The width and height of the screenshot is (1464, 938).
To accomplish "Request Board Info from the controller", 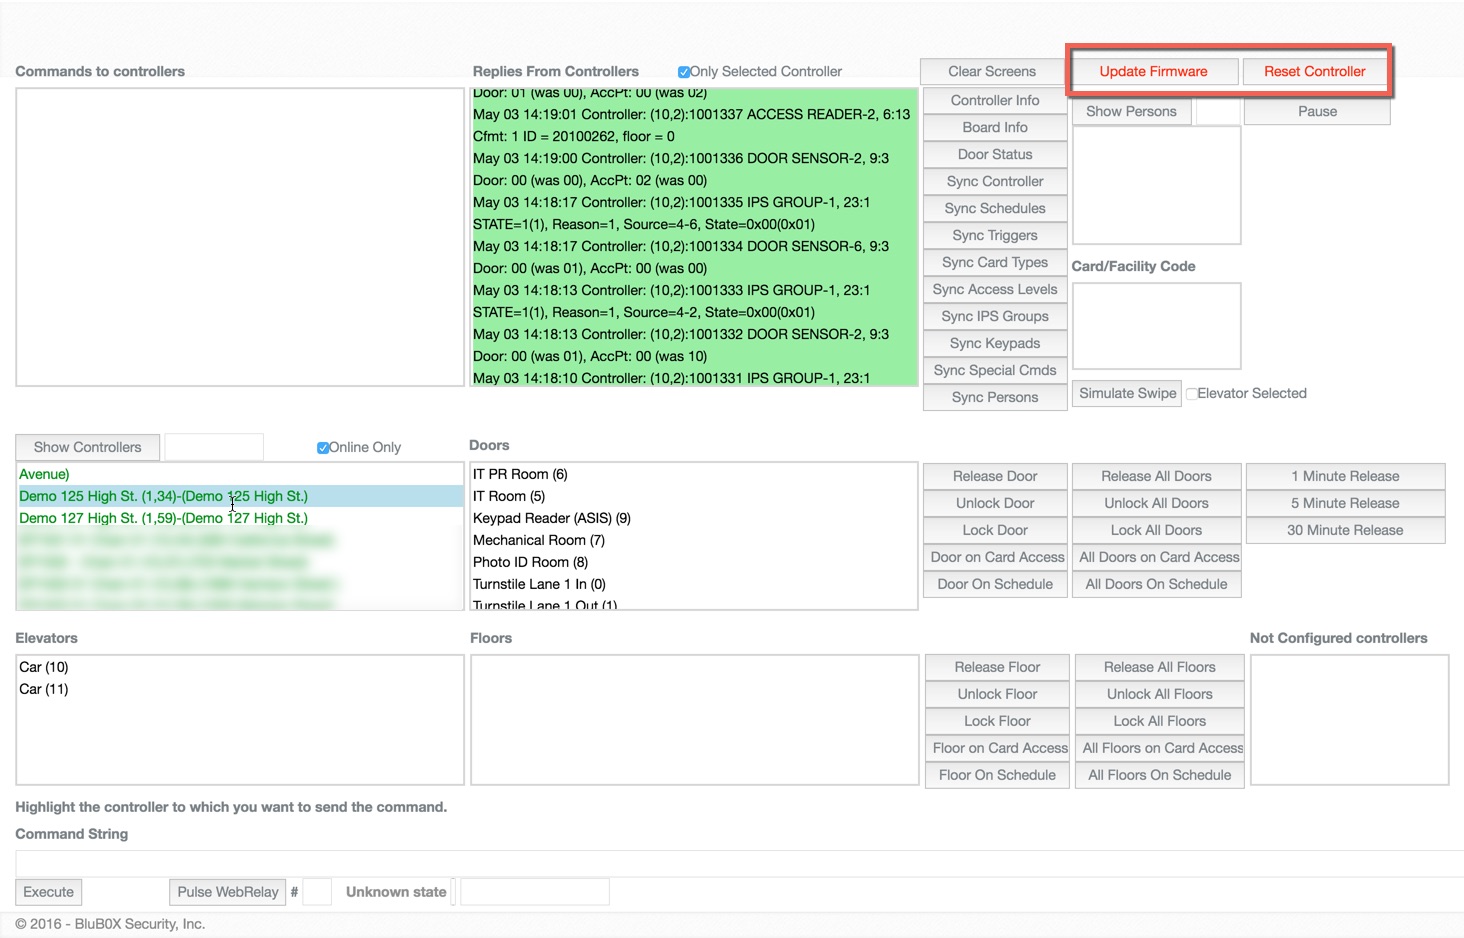I will point(994,127).
